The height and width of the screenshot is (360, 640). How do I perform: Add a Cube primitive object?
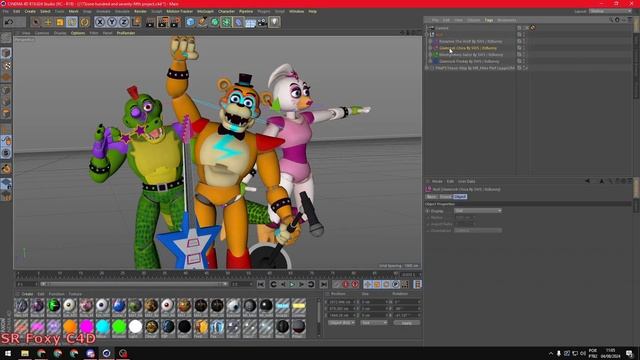click(x=190, y=22)
